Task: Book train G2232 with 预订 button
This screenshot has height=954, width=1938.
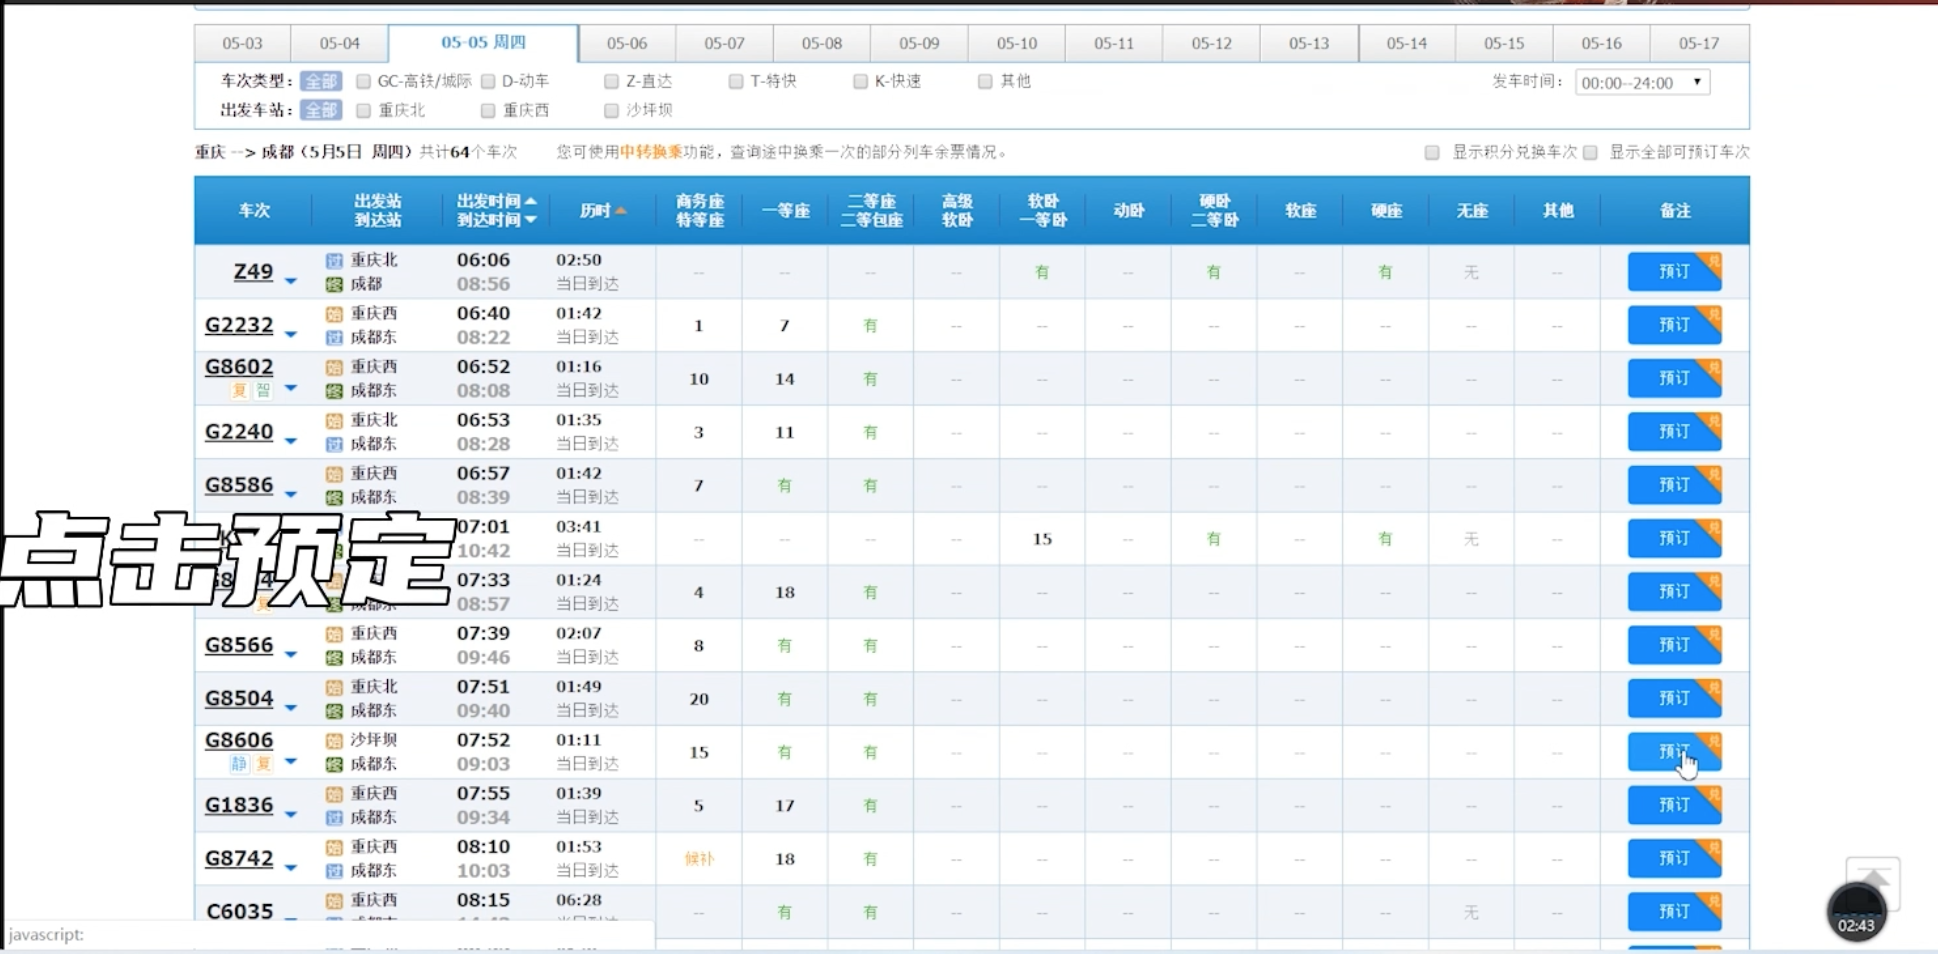Action: point(1674,325)
